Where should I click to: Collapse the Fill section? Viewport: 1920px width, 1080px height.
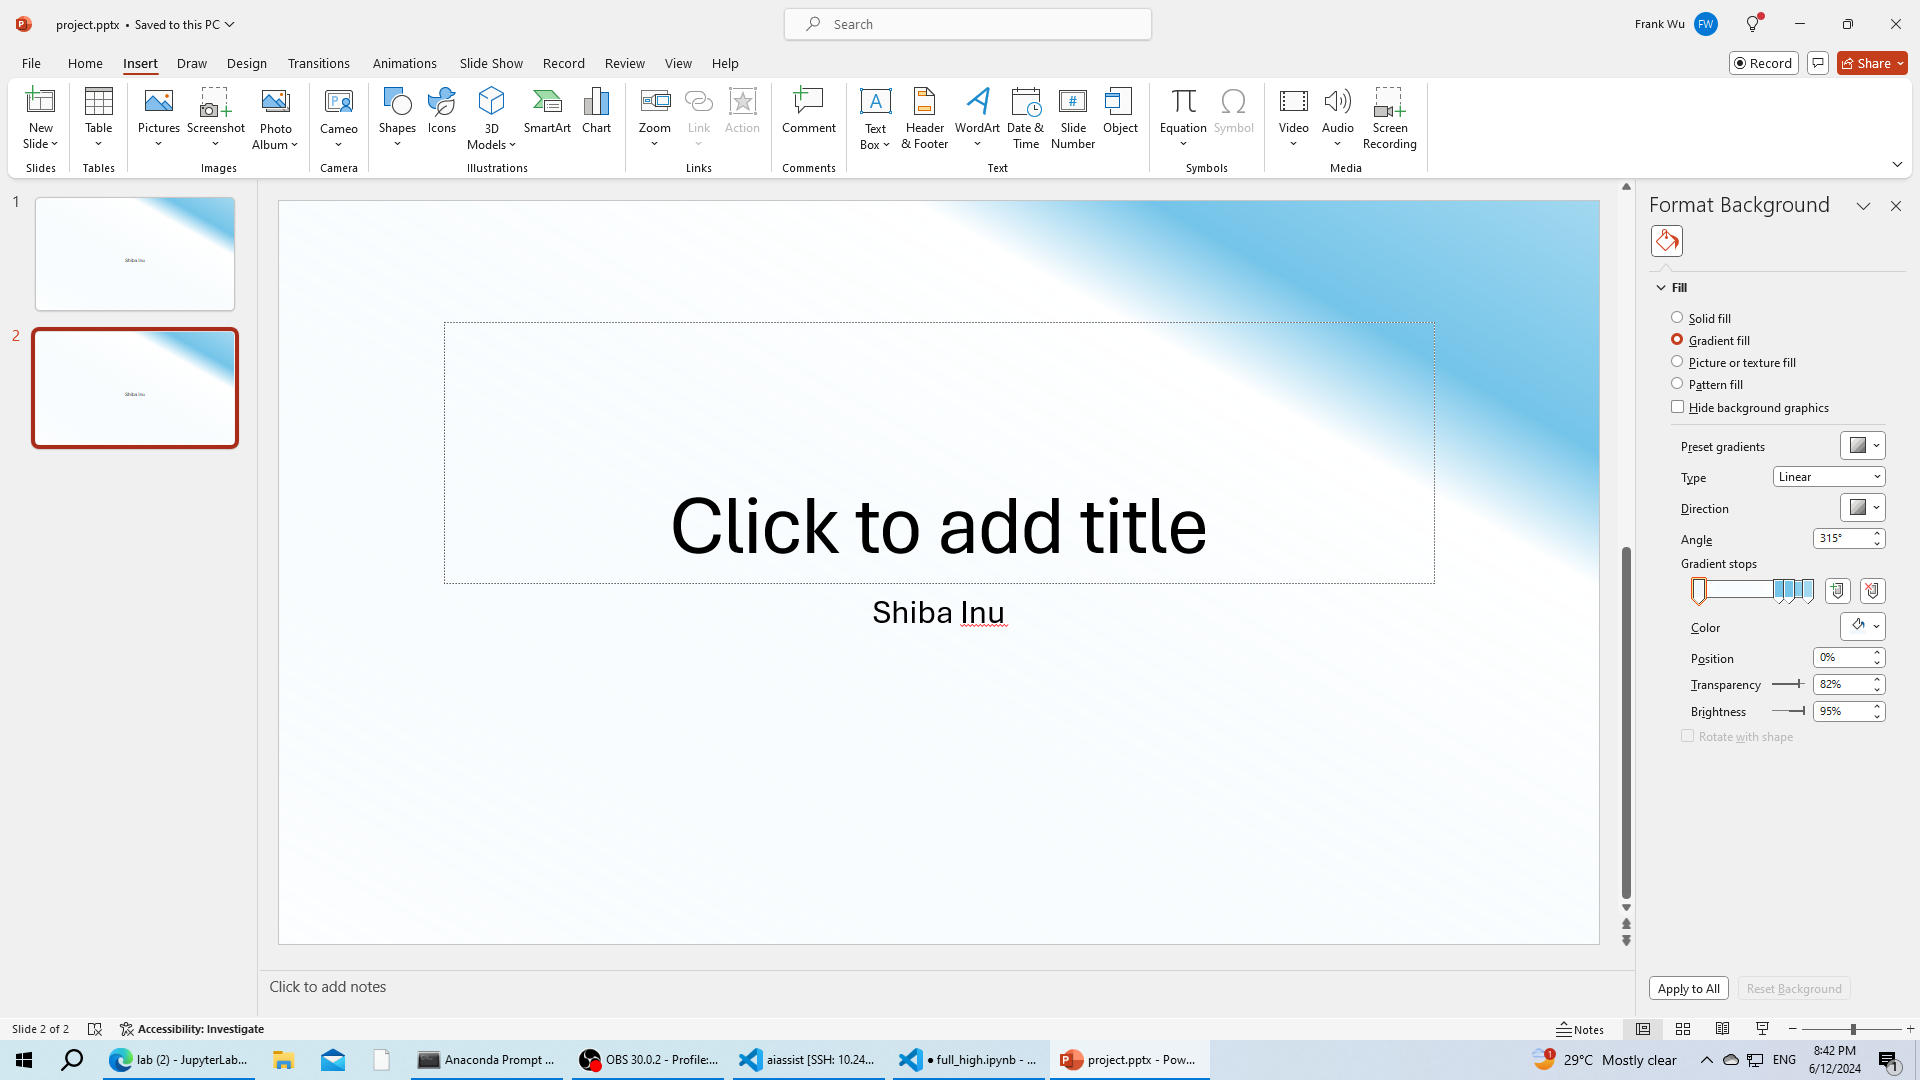[x=1661, y=288]
